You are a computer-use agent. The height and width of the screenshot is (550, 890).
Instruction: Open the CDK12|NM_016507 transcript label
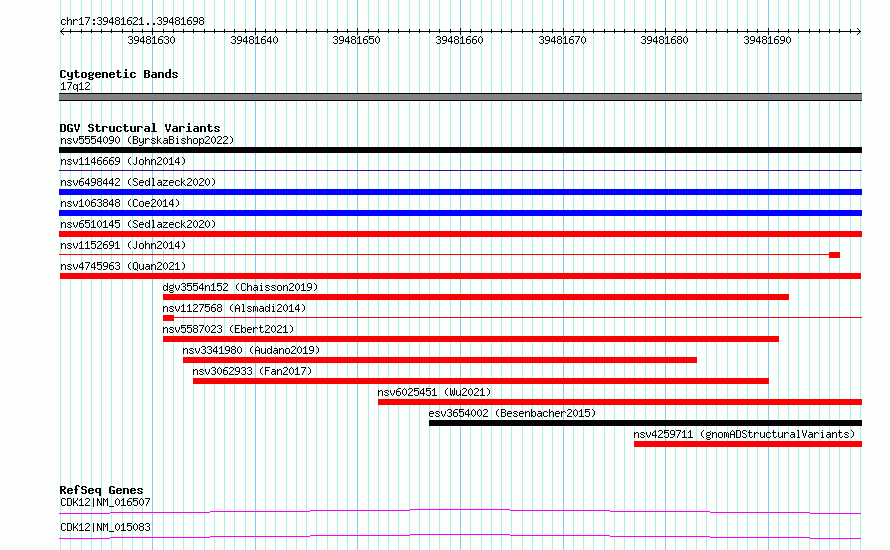click(105, 502)
